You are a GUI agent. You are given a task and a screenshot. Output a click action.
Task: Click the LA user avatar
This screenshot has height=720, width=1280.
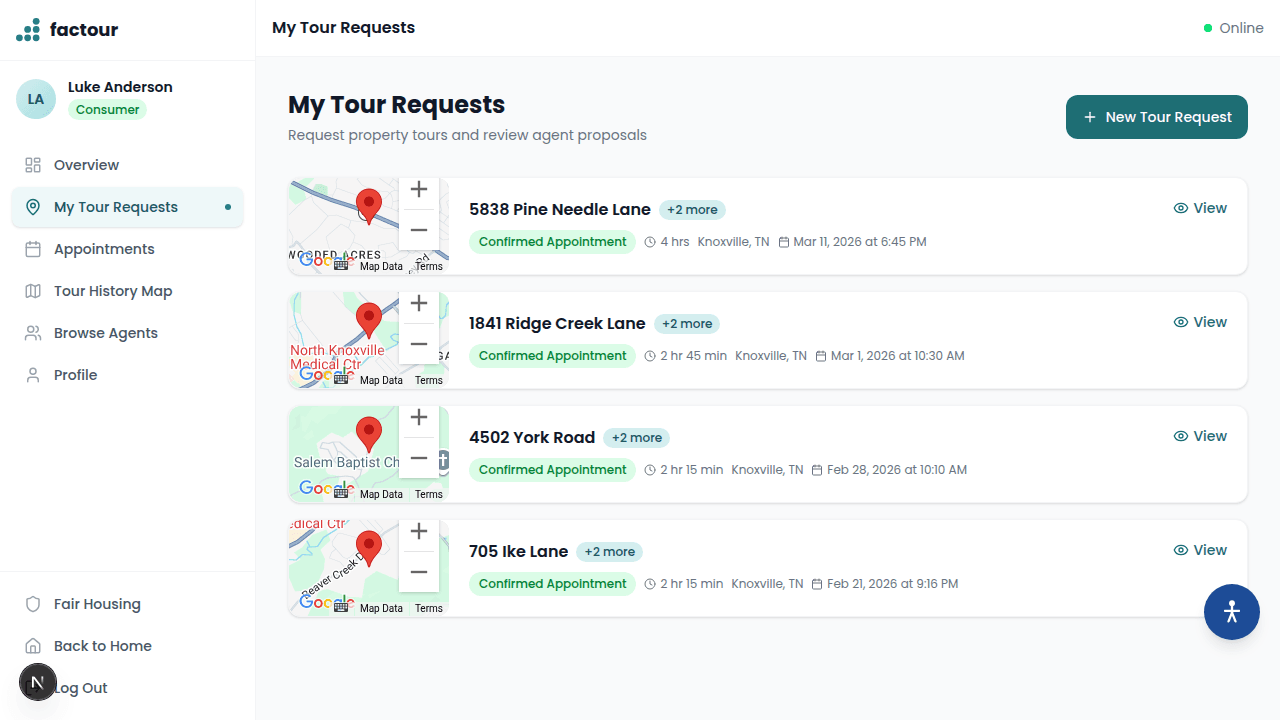[36, 99]
